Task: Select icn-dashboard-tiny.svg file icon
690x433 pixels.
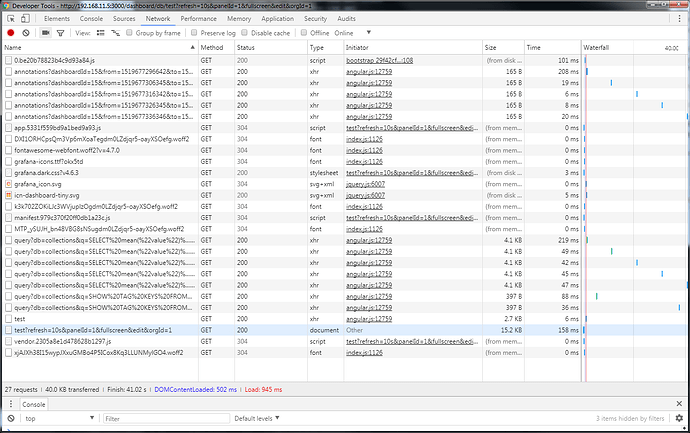Action: 8,195
